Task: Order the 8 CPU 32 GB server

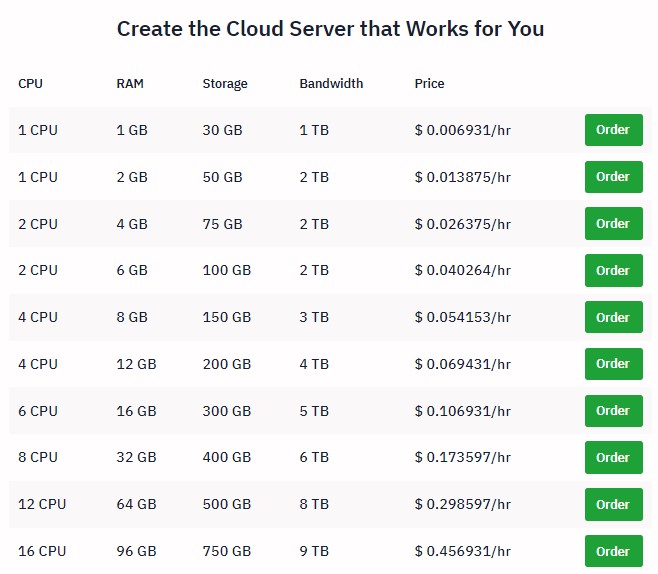Action: 613,457
